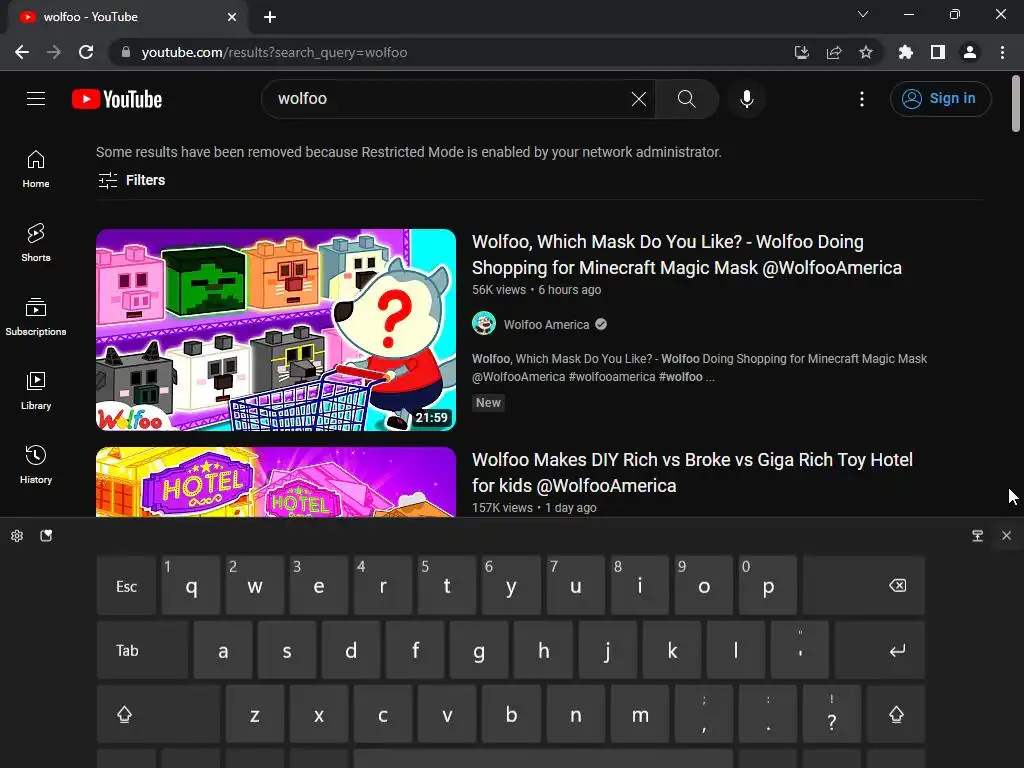The height and width of the screenshot is (768, 1024).
Task: Open History in the sidebar
Action: click(36, 464)
